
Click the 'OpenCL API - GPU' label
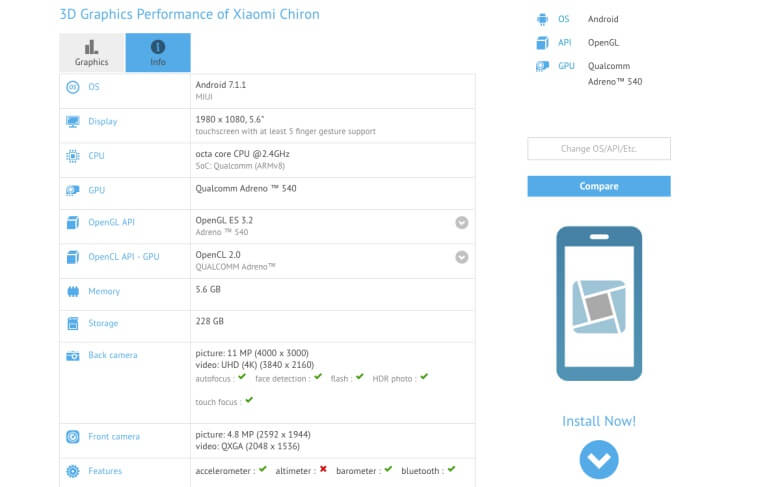124,257
